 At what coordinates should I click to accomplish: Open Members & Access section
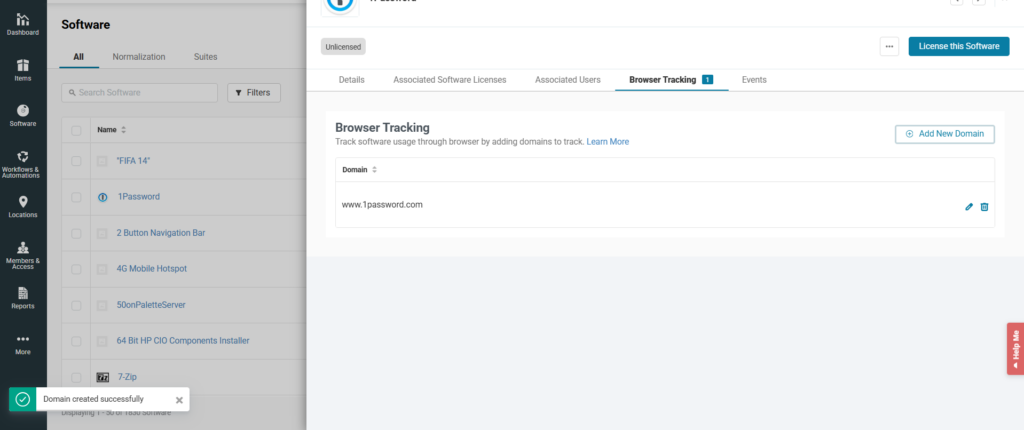(23, 254)
